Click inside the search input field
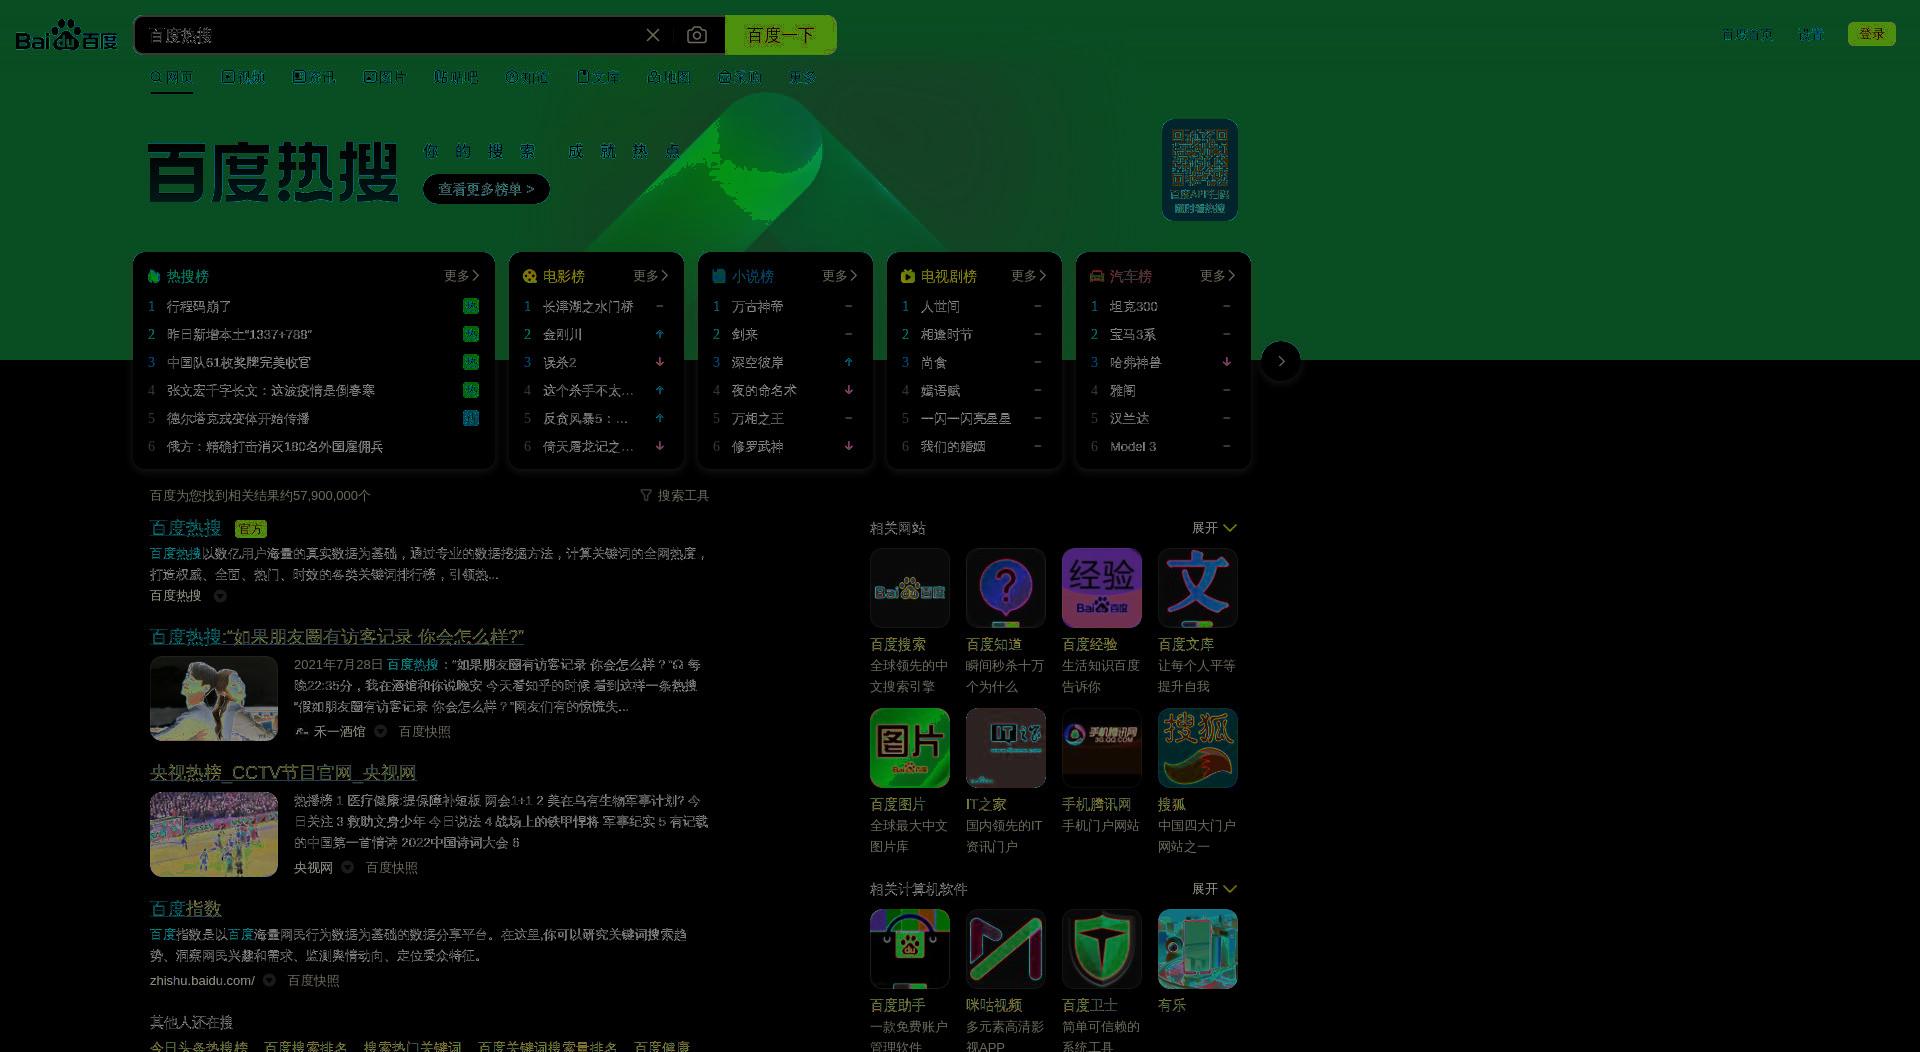This screenshot has width=1920, height=1052. [x=390, y=35]
